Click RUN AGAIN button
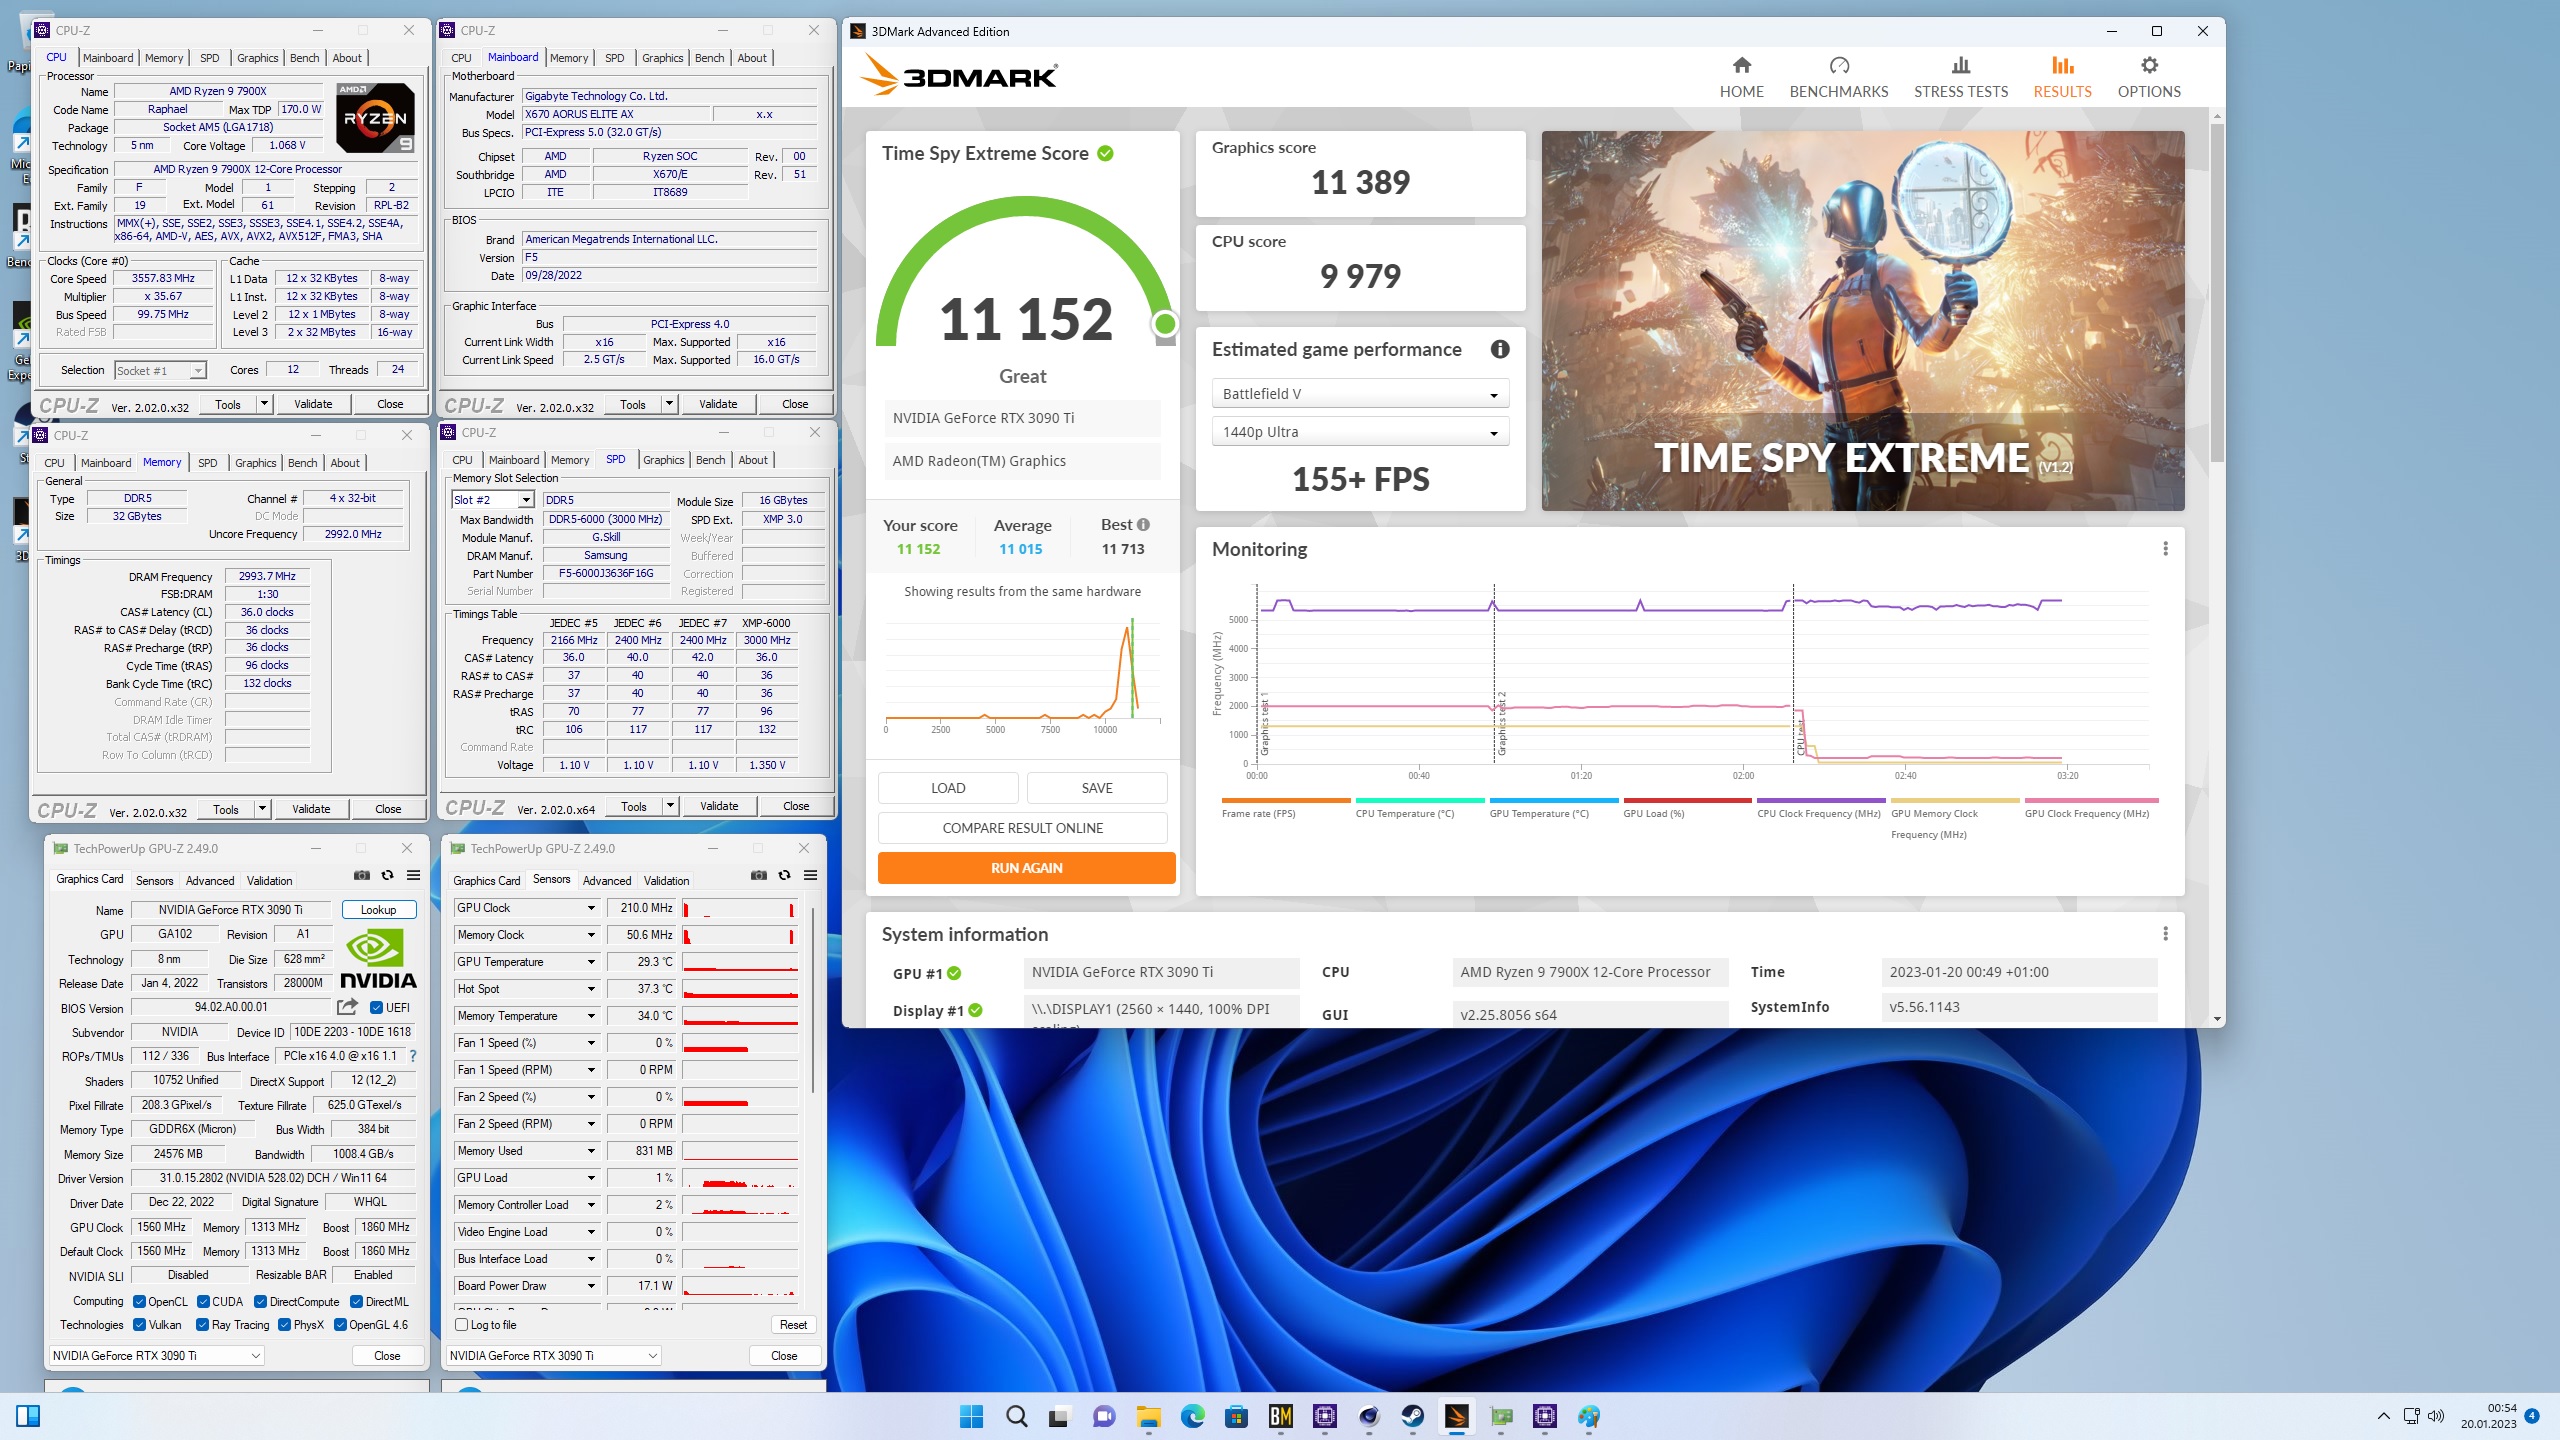This screenshot has height=1440, width=2560. pyautogui.click(x=1026, y=868)
